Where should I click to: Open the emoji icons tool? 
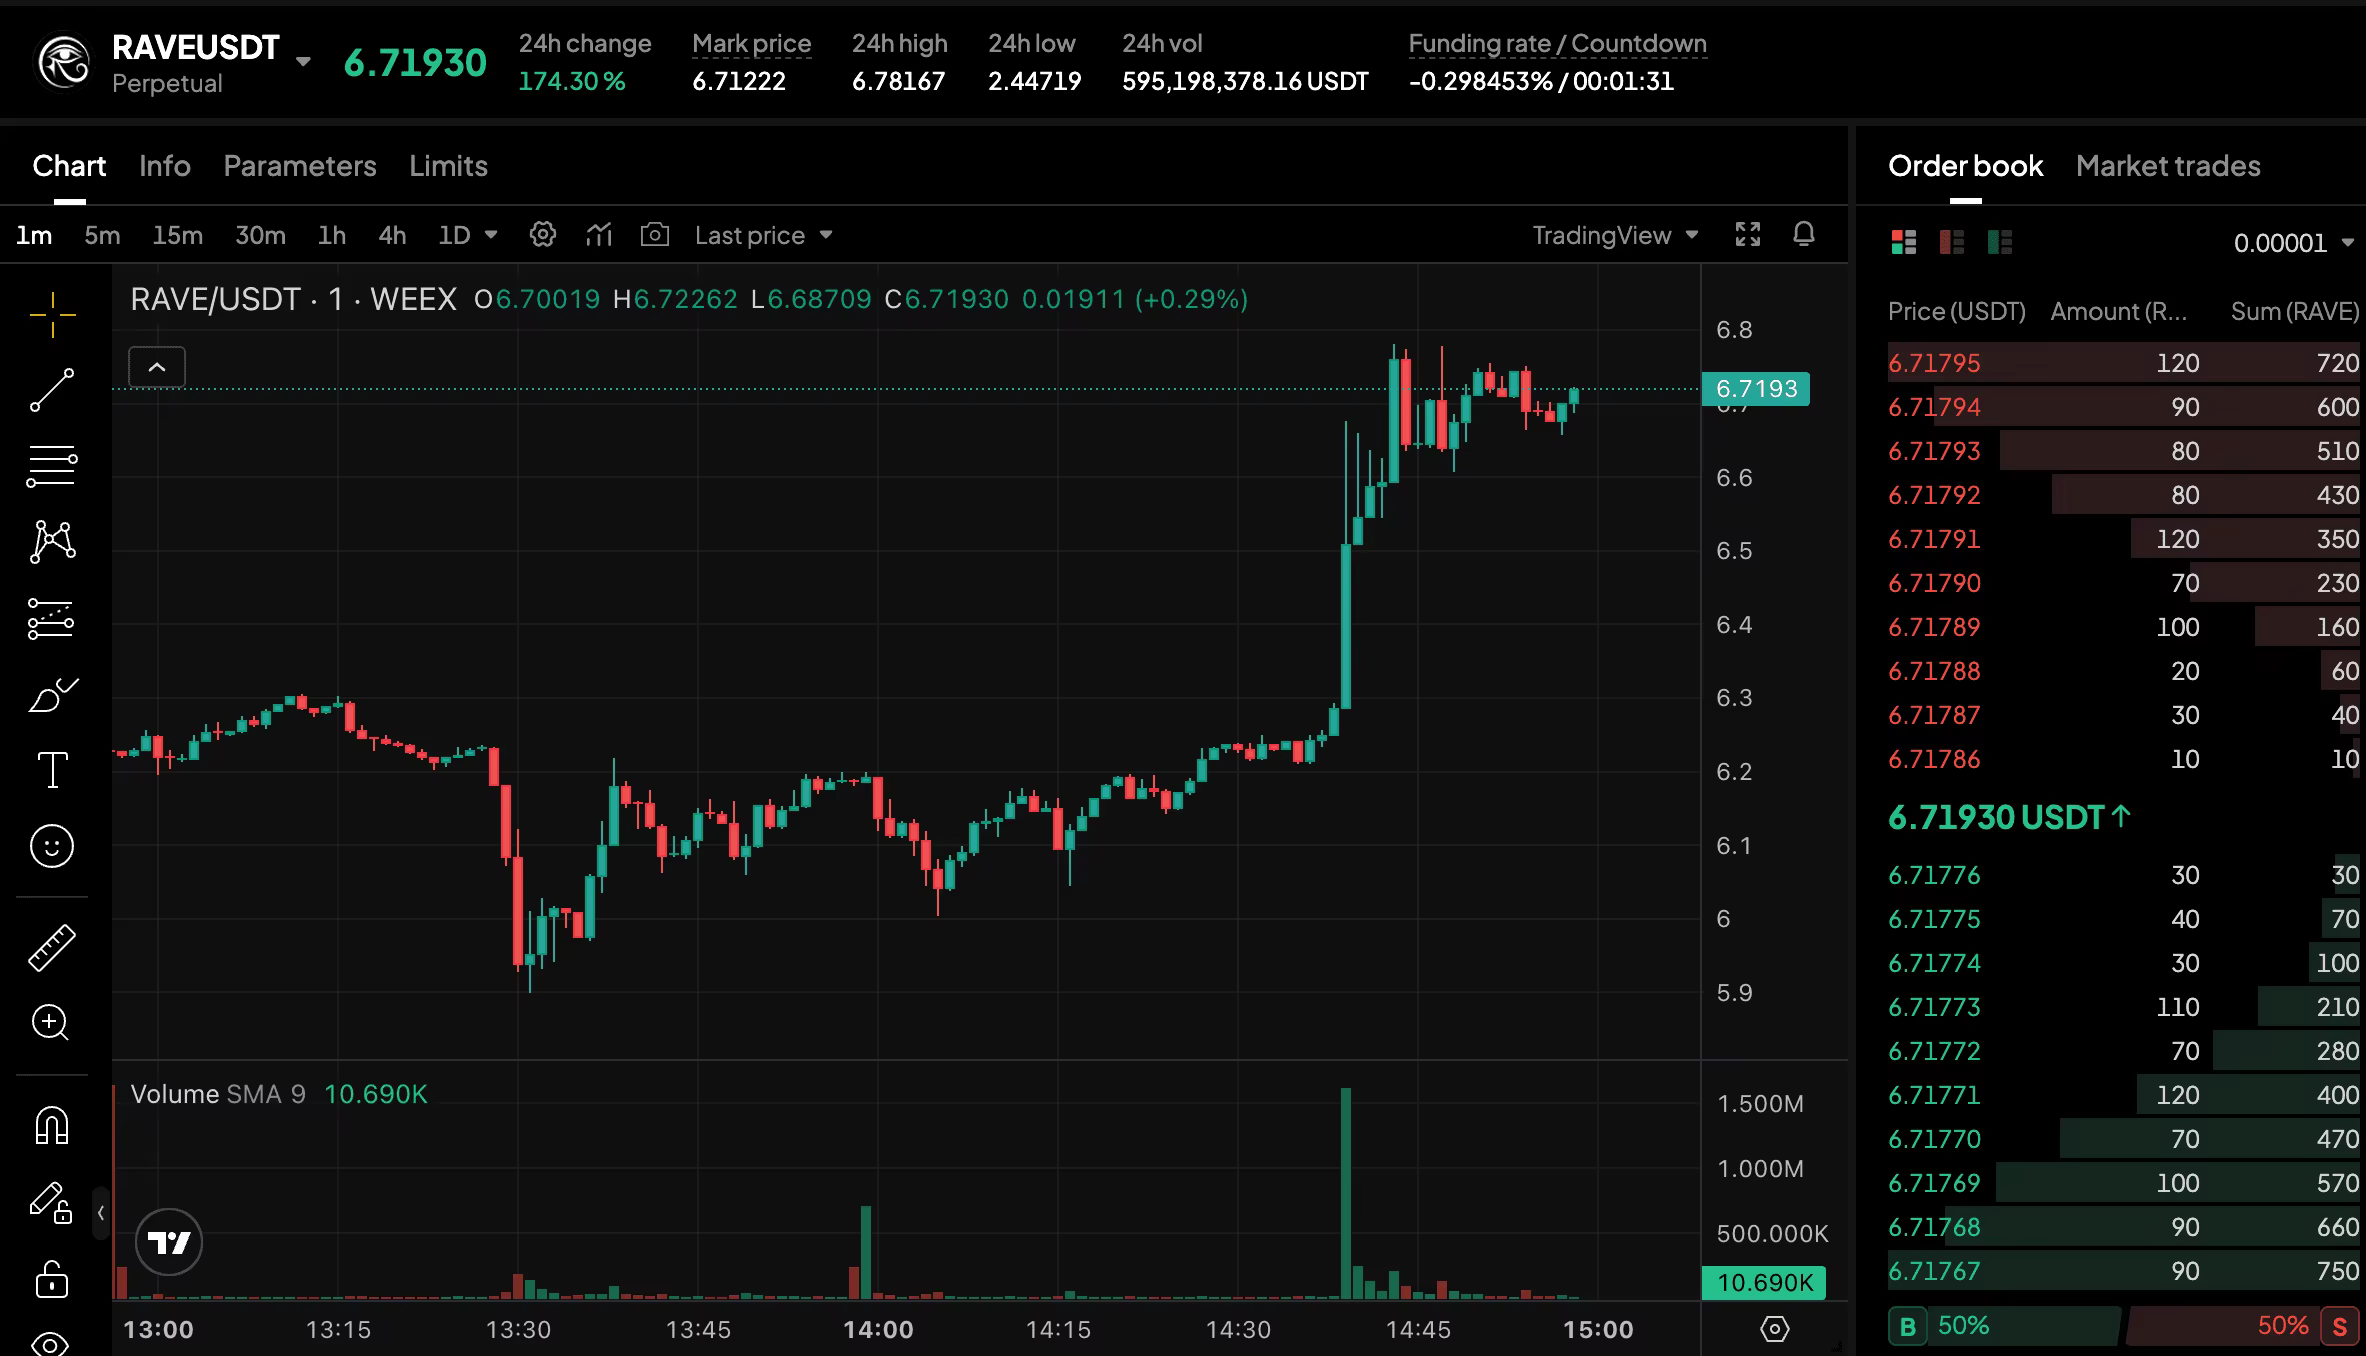point(52,846)
